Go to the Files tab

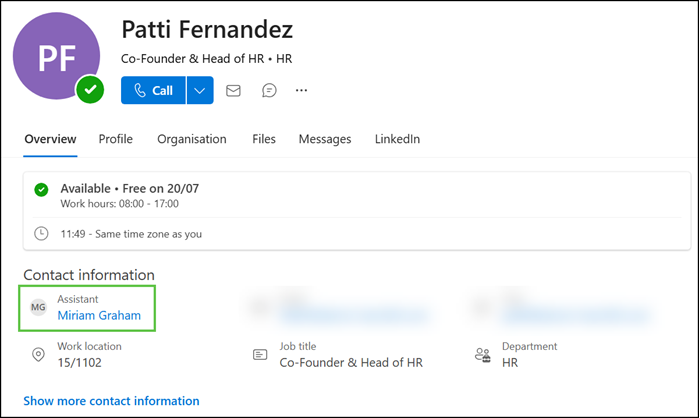264,139
